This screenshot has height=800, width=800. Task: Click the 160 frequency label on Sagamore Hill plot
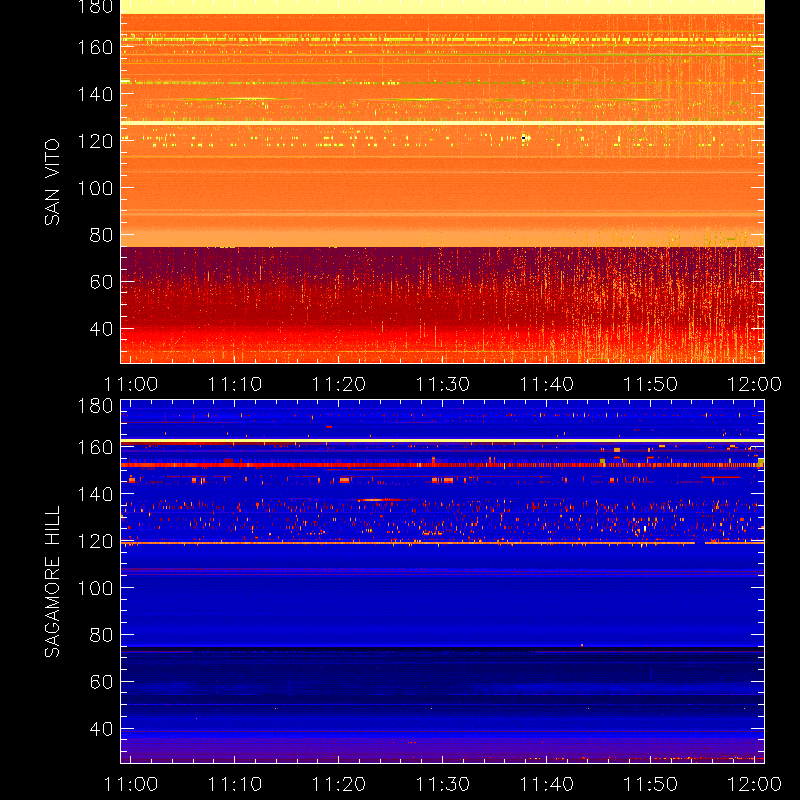(95, 447)
